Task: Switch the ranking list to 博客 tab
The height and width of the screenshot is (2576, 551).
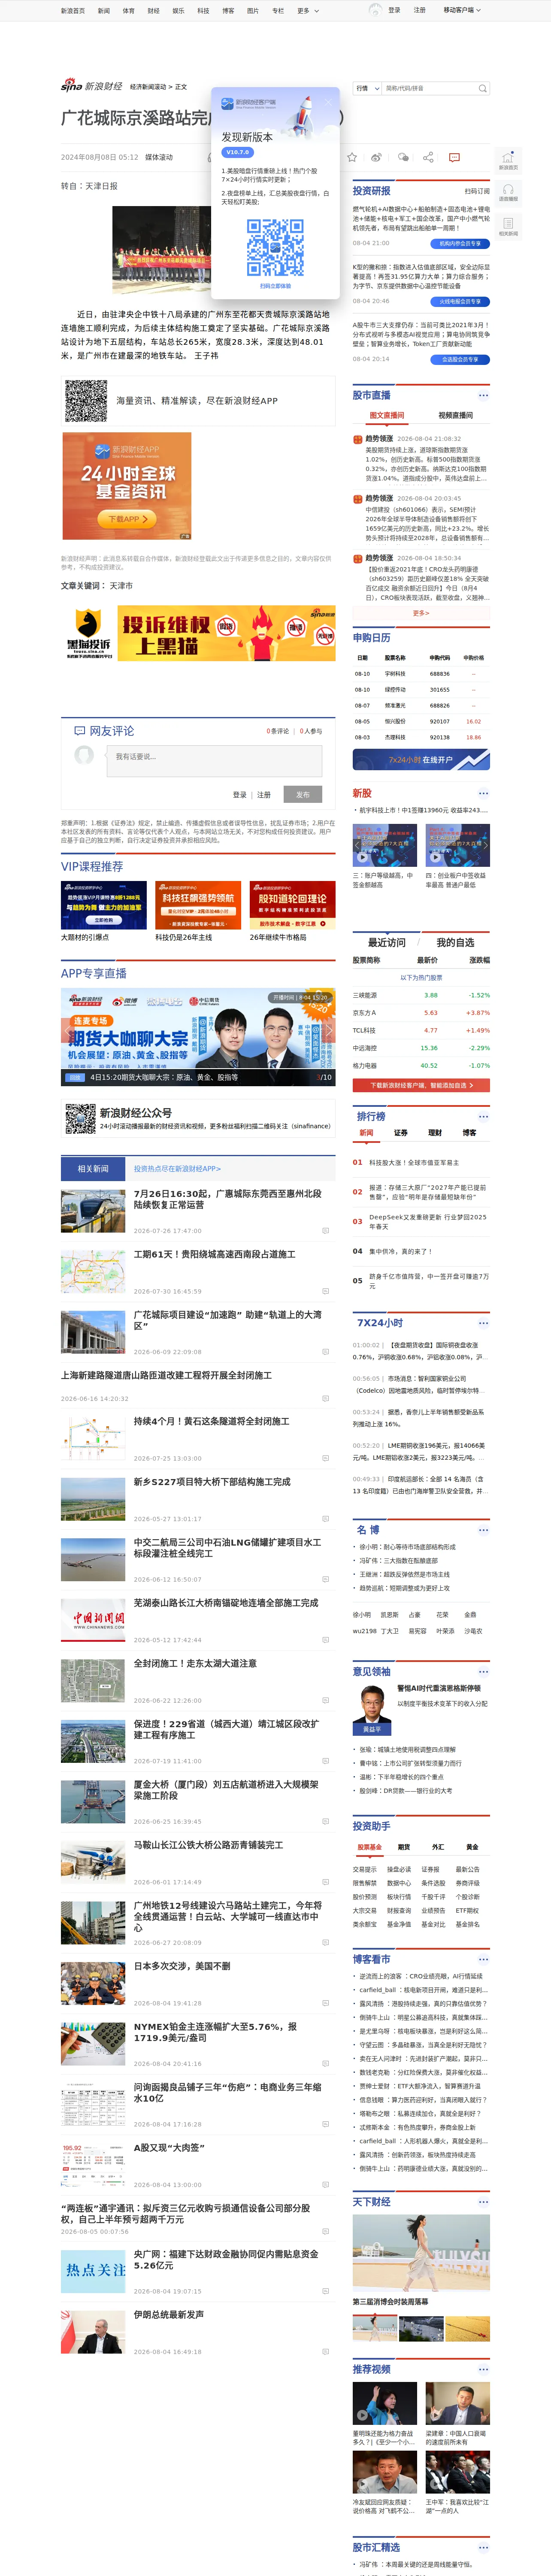Action: pos(469,1133)
